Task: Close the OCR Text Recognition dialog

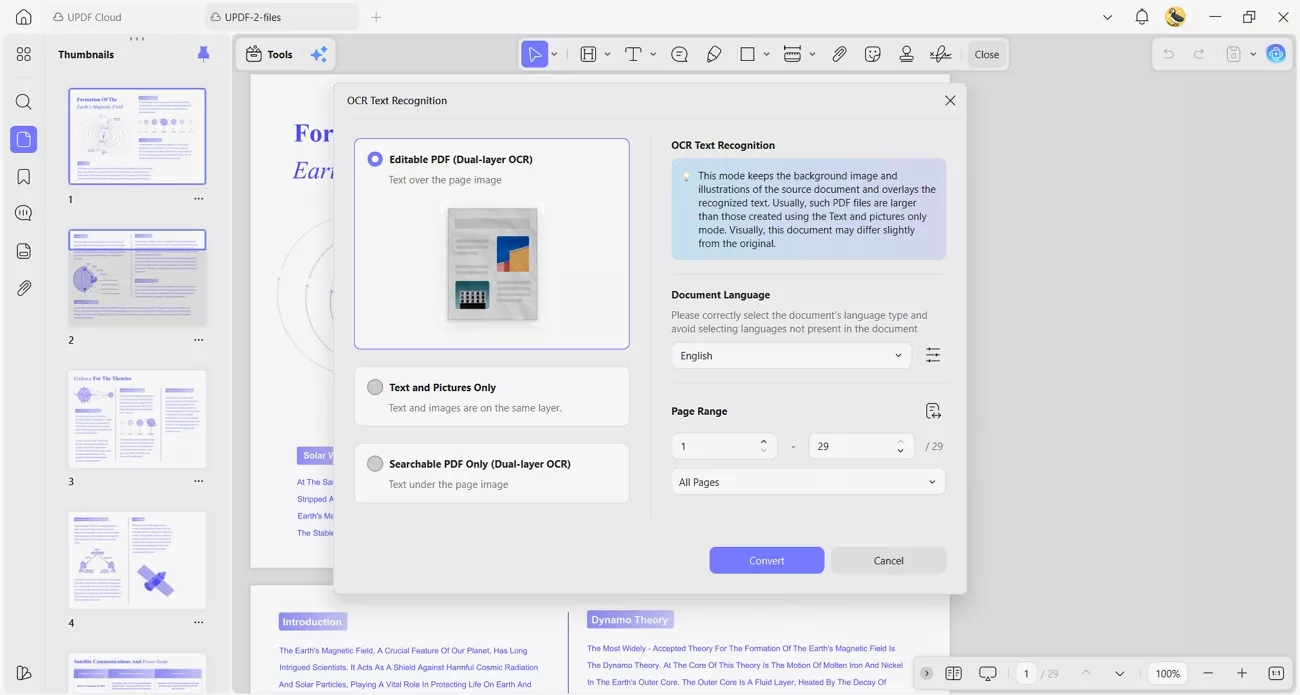Action: [950, 100]
